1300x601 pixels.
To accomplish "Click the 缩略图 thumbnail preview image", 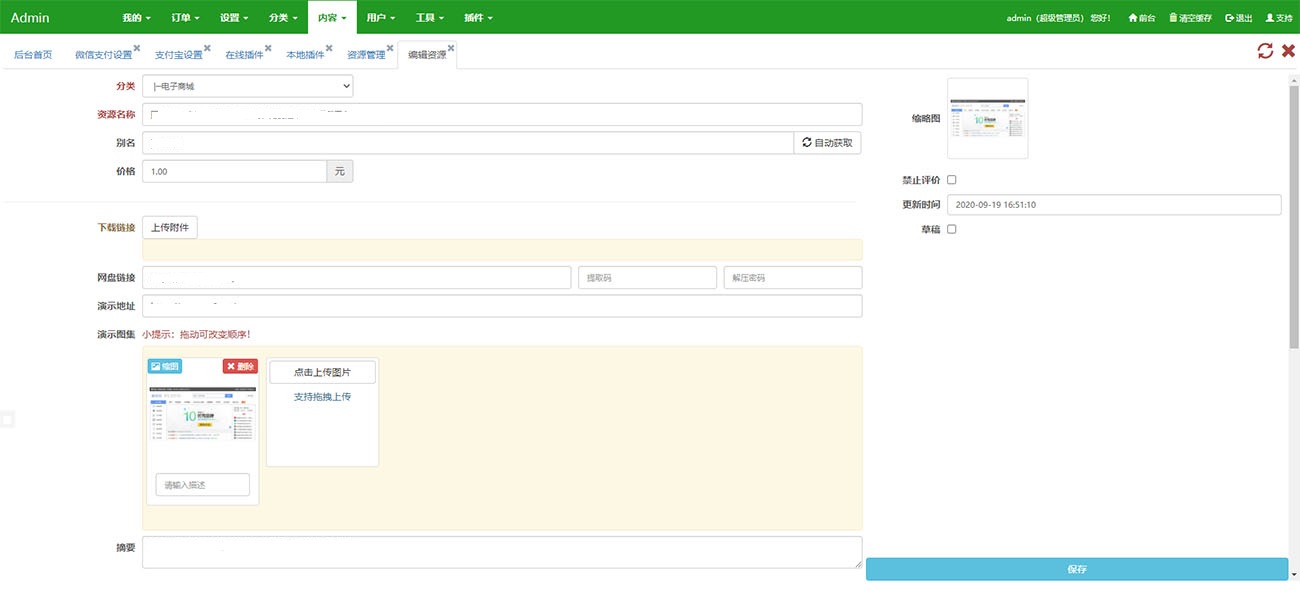I will point(988,118).
